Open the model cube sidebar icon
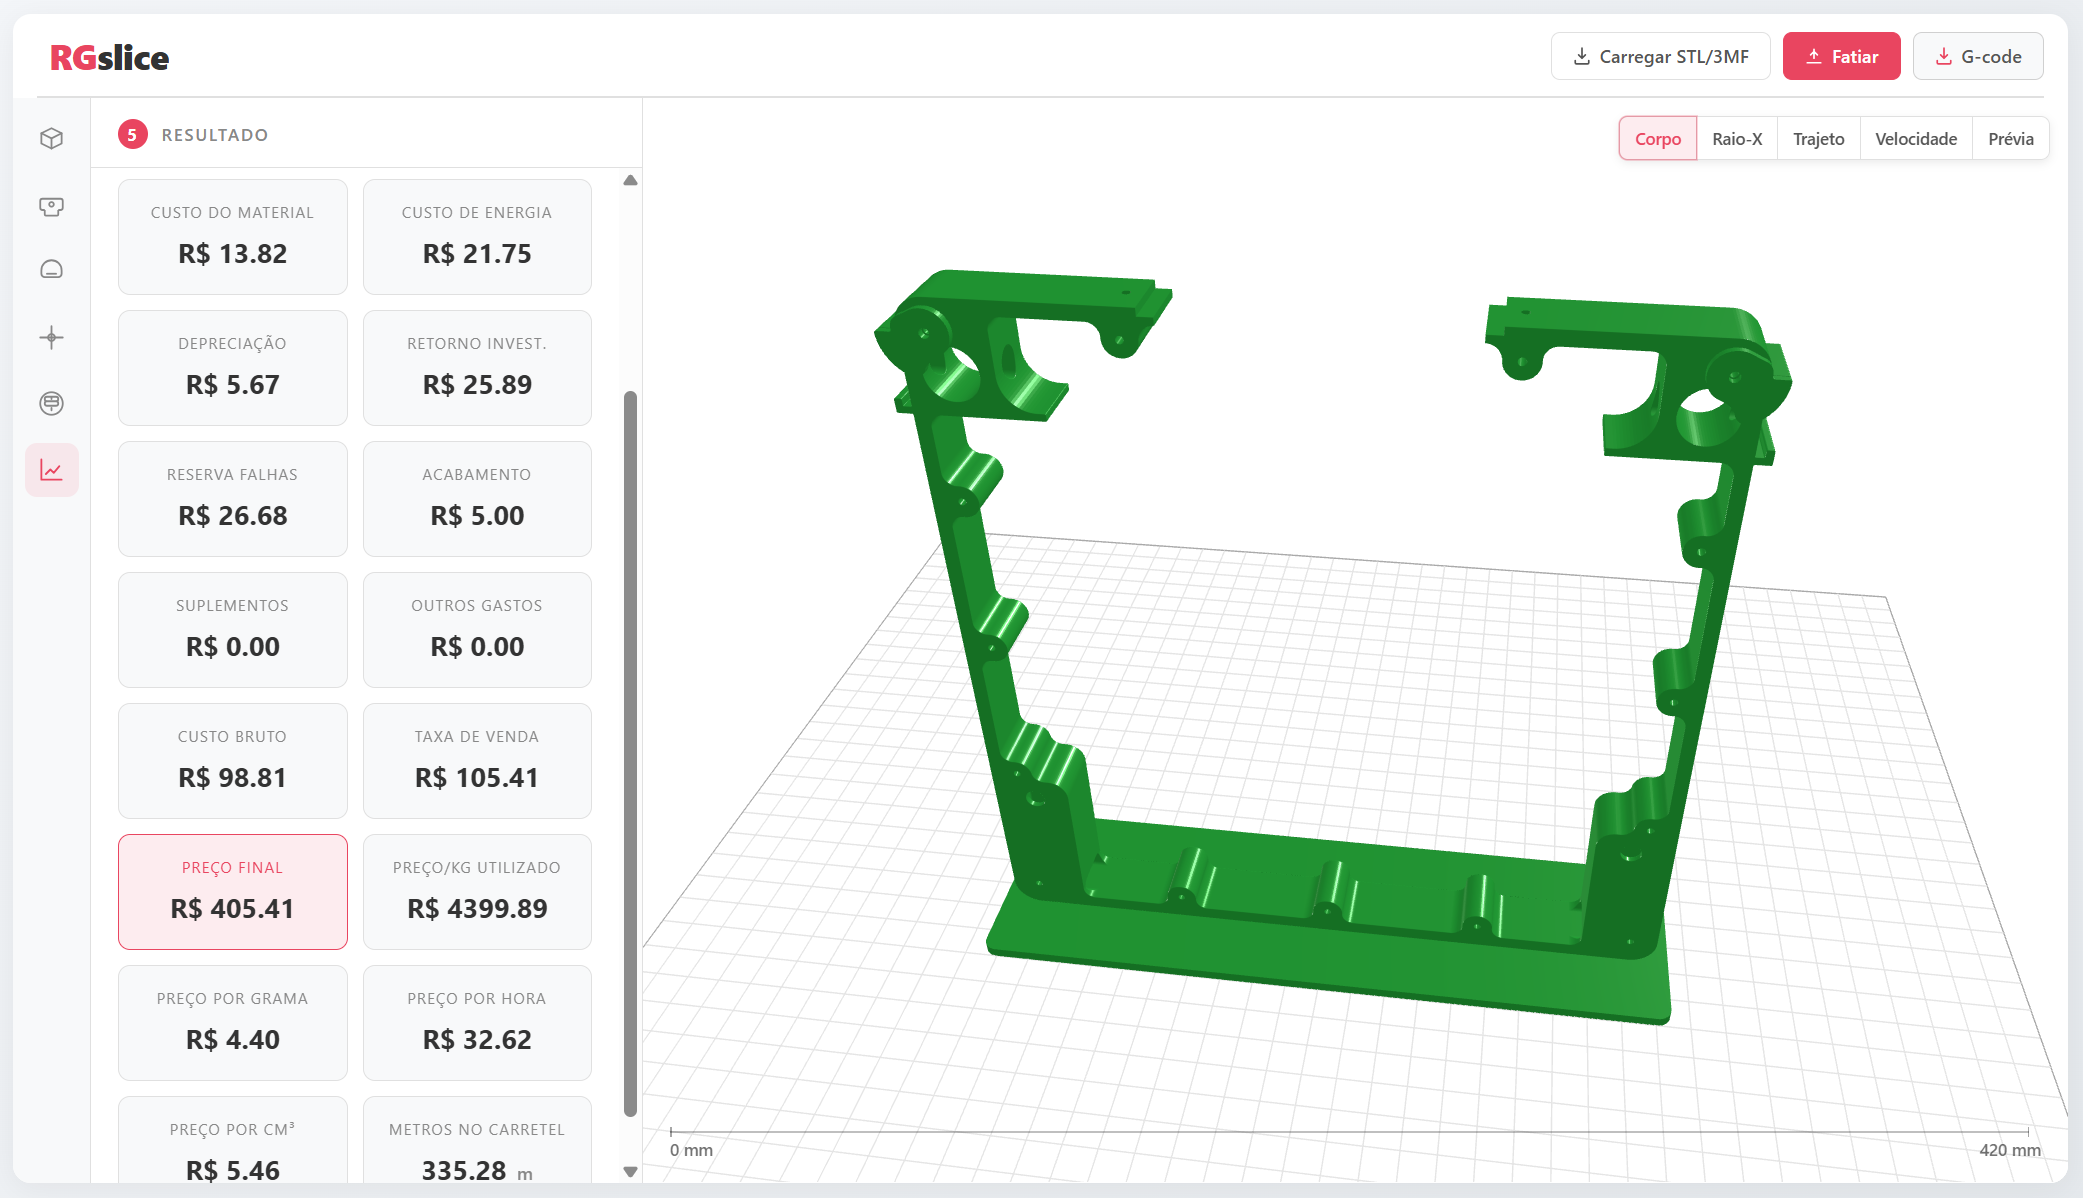 (52, 138)
